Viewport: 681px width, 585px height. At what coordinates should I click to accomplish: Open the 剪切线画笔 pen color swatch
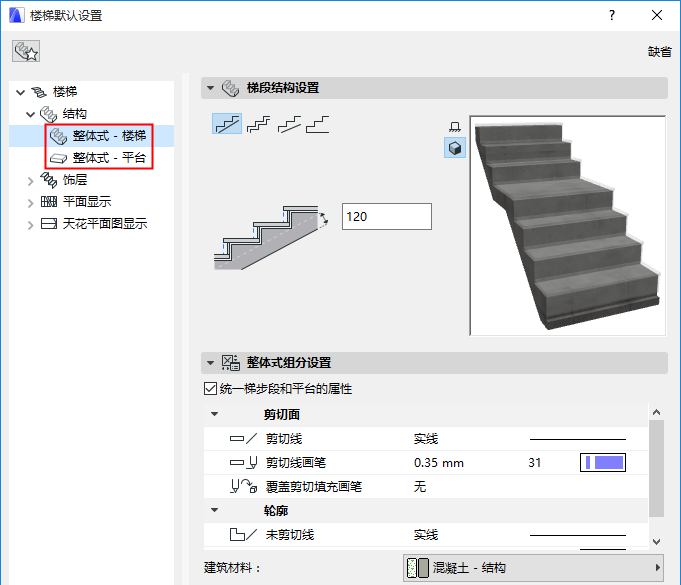click(603, 463)
